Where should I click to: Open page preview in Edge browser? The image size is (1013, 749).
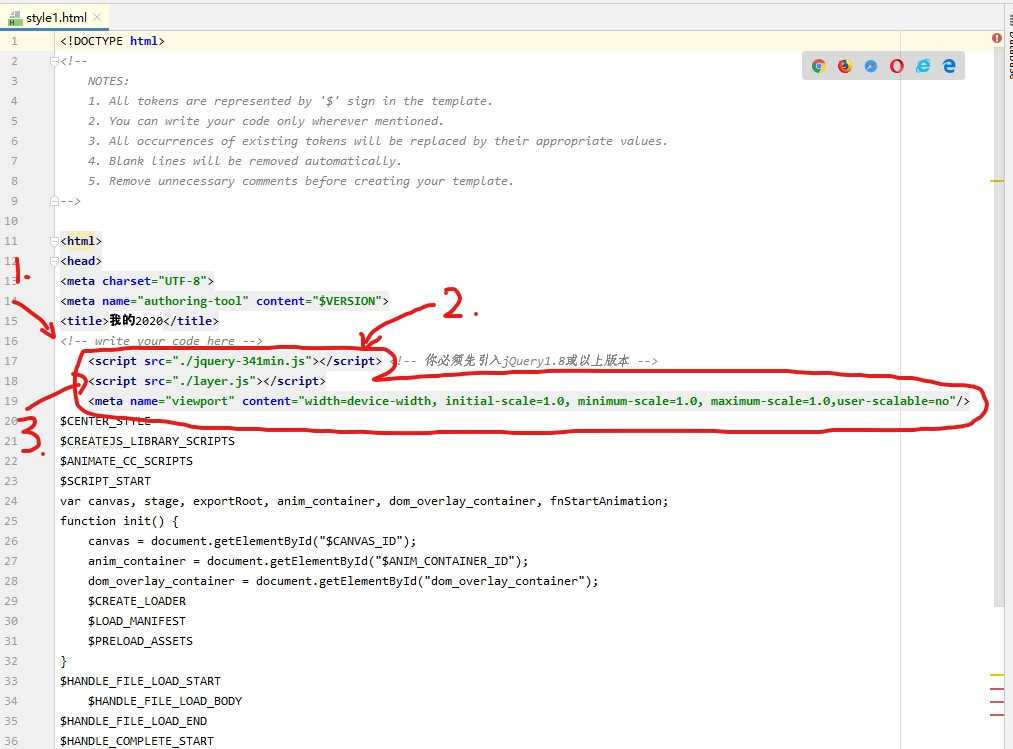pyautogui.click(x=949, y=66)
